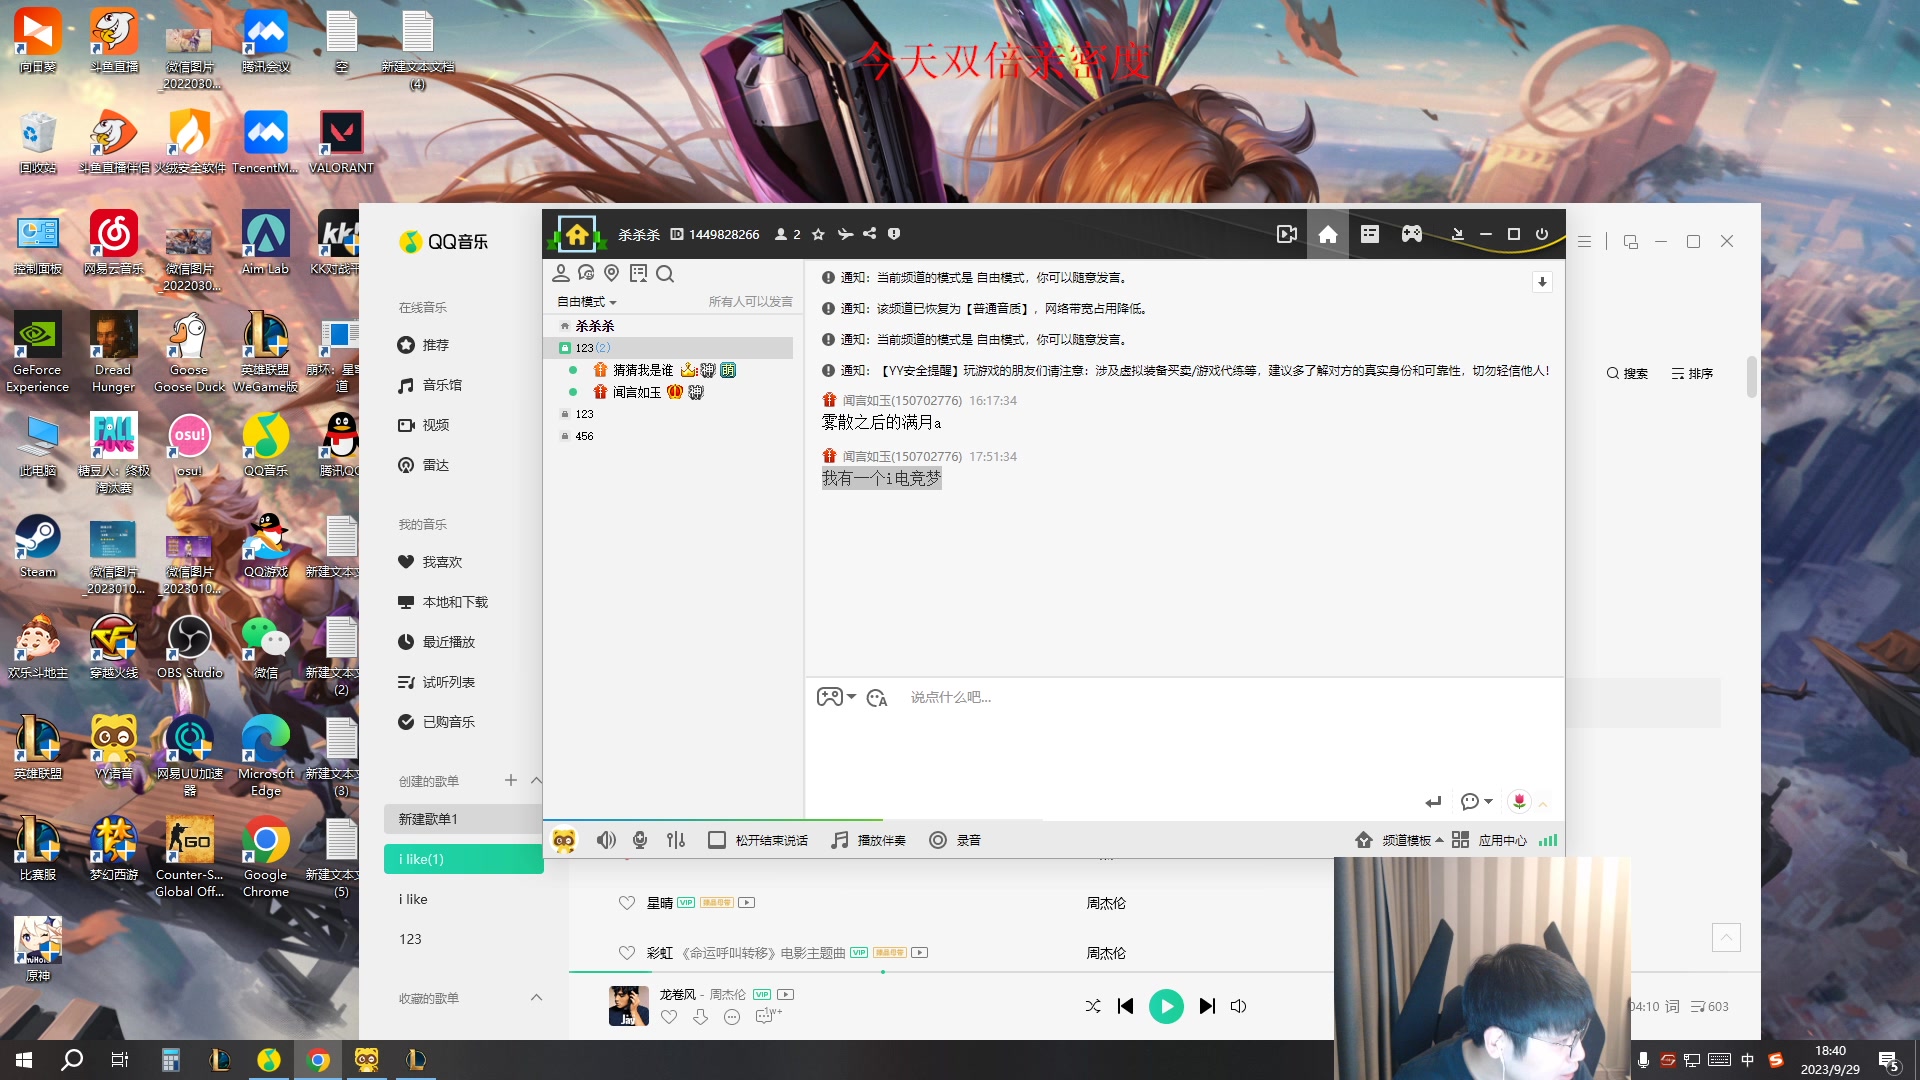Open the location pin icon in YY

612,273
